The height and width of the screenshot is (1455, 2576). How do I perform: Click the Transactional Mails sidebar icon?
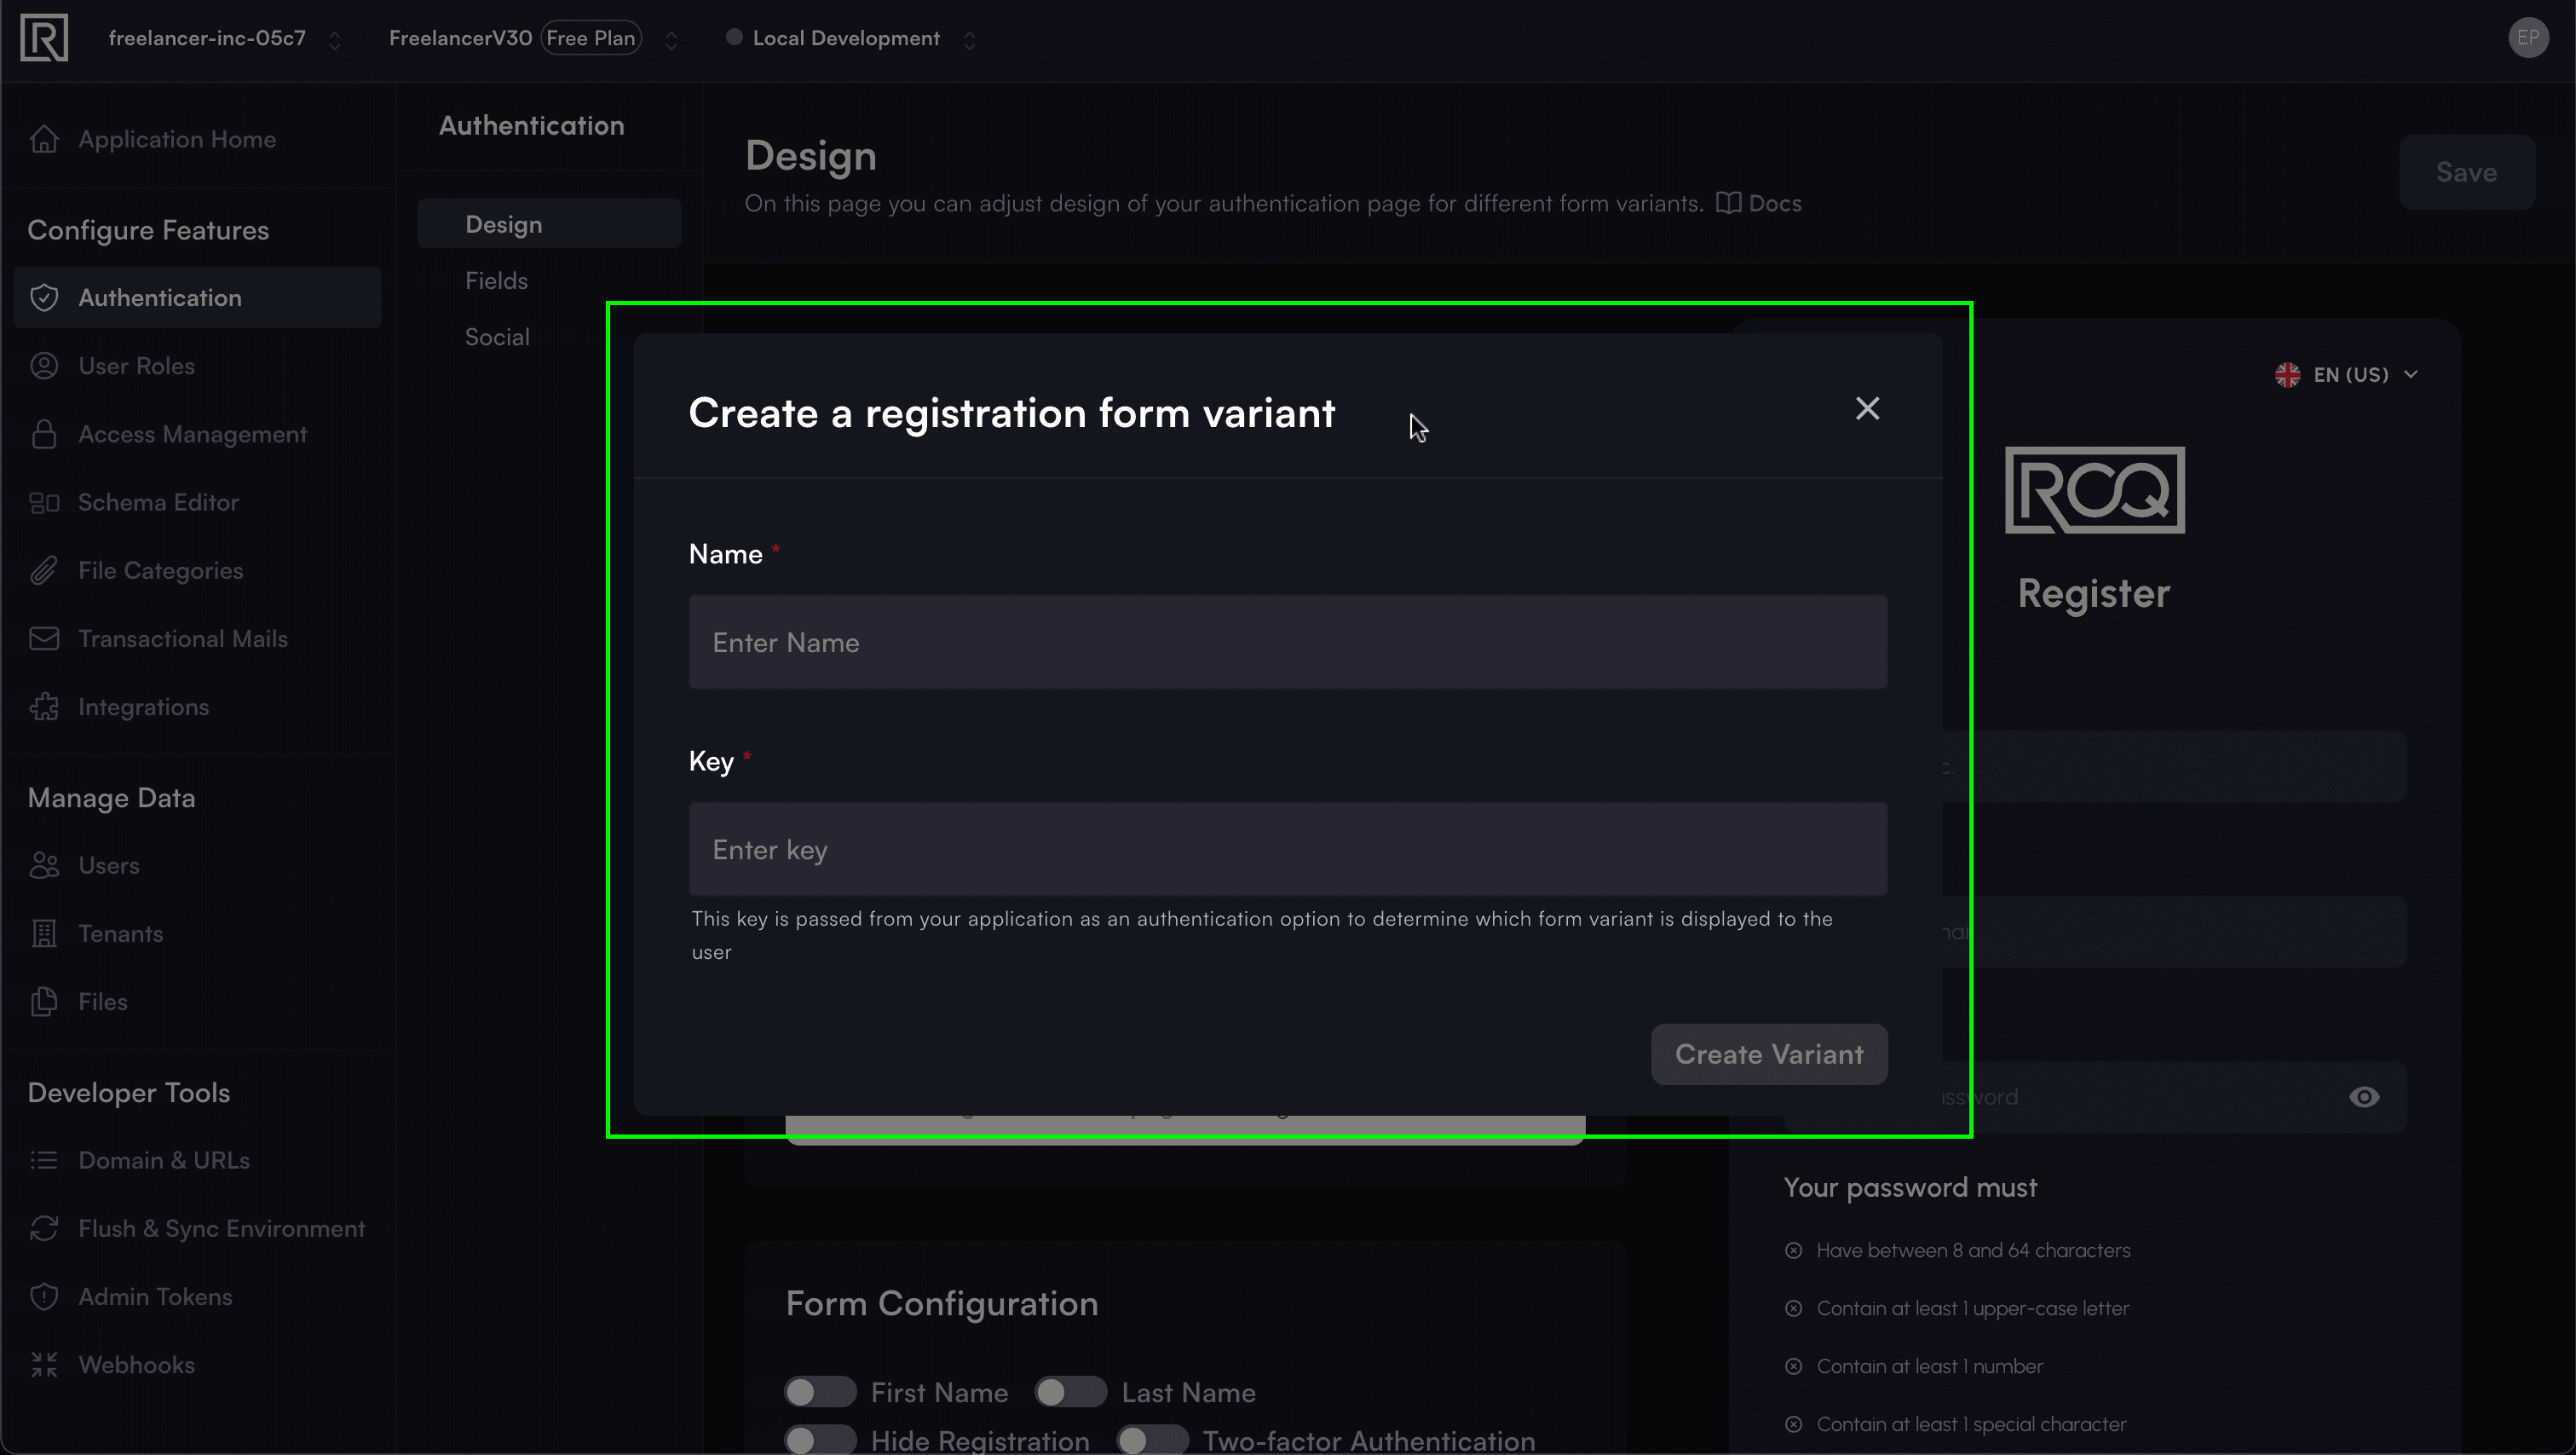[44, 638]
